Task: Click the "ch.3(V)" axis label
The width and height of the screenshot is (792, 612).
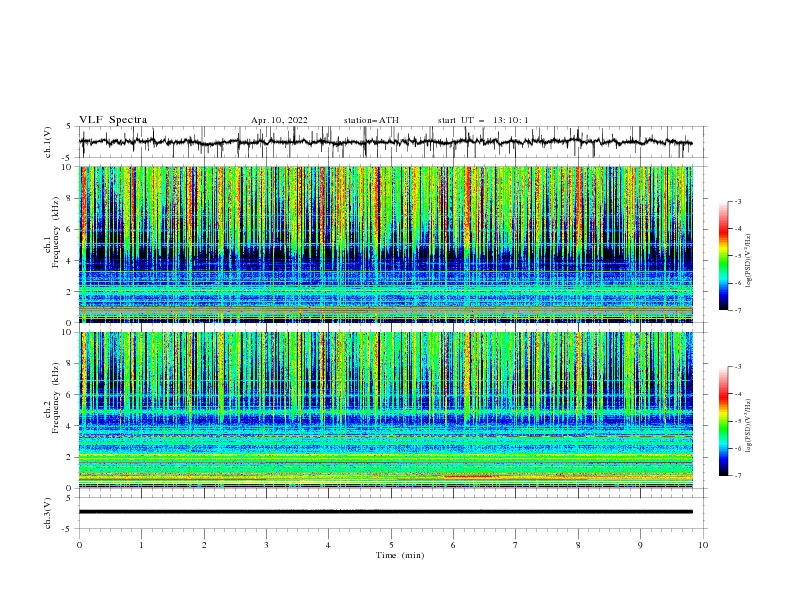Action: 48,513
